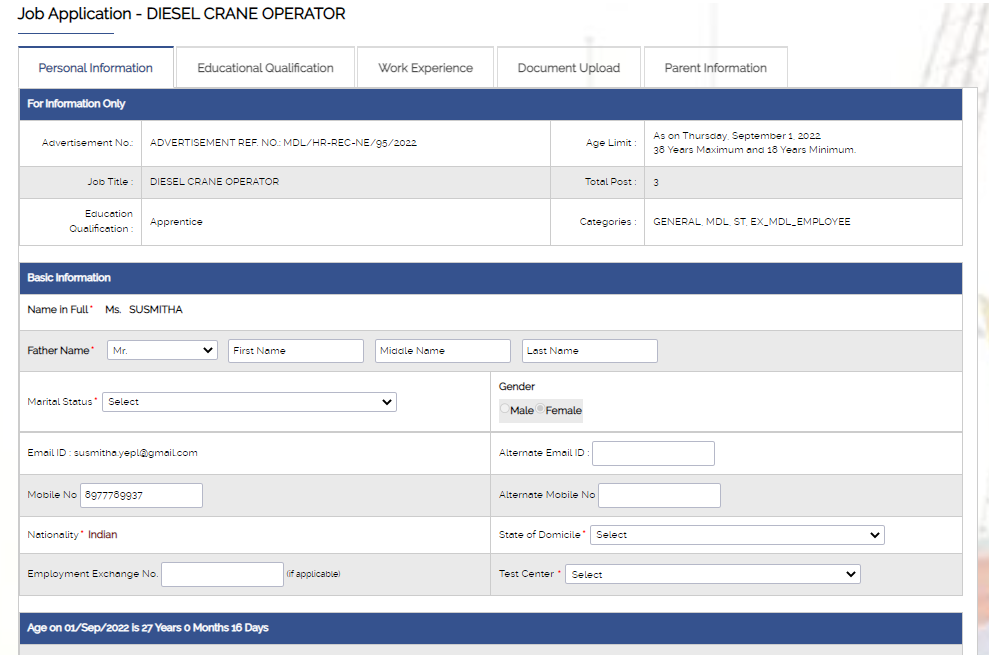This screenshot has height=655, width=989.
Task: Click the Apprentice qualification value
Action: point(176,221)
